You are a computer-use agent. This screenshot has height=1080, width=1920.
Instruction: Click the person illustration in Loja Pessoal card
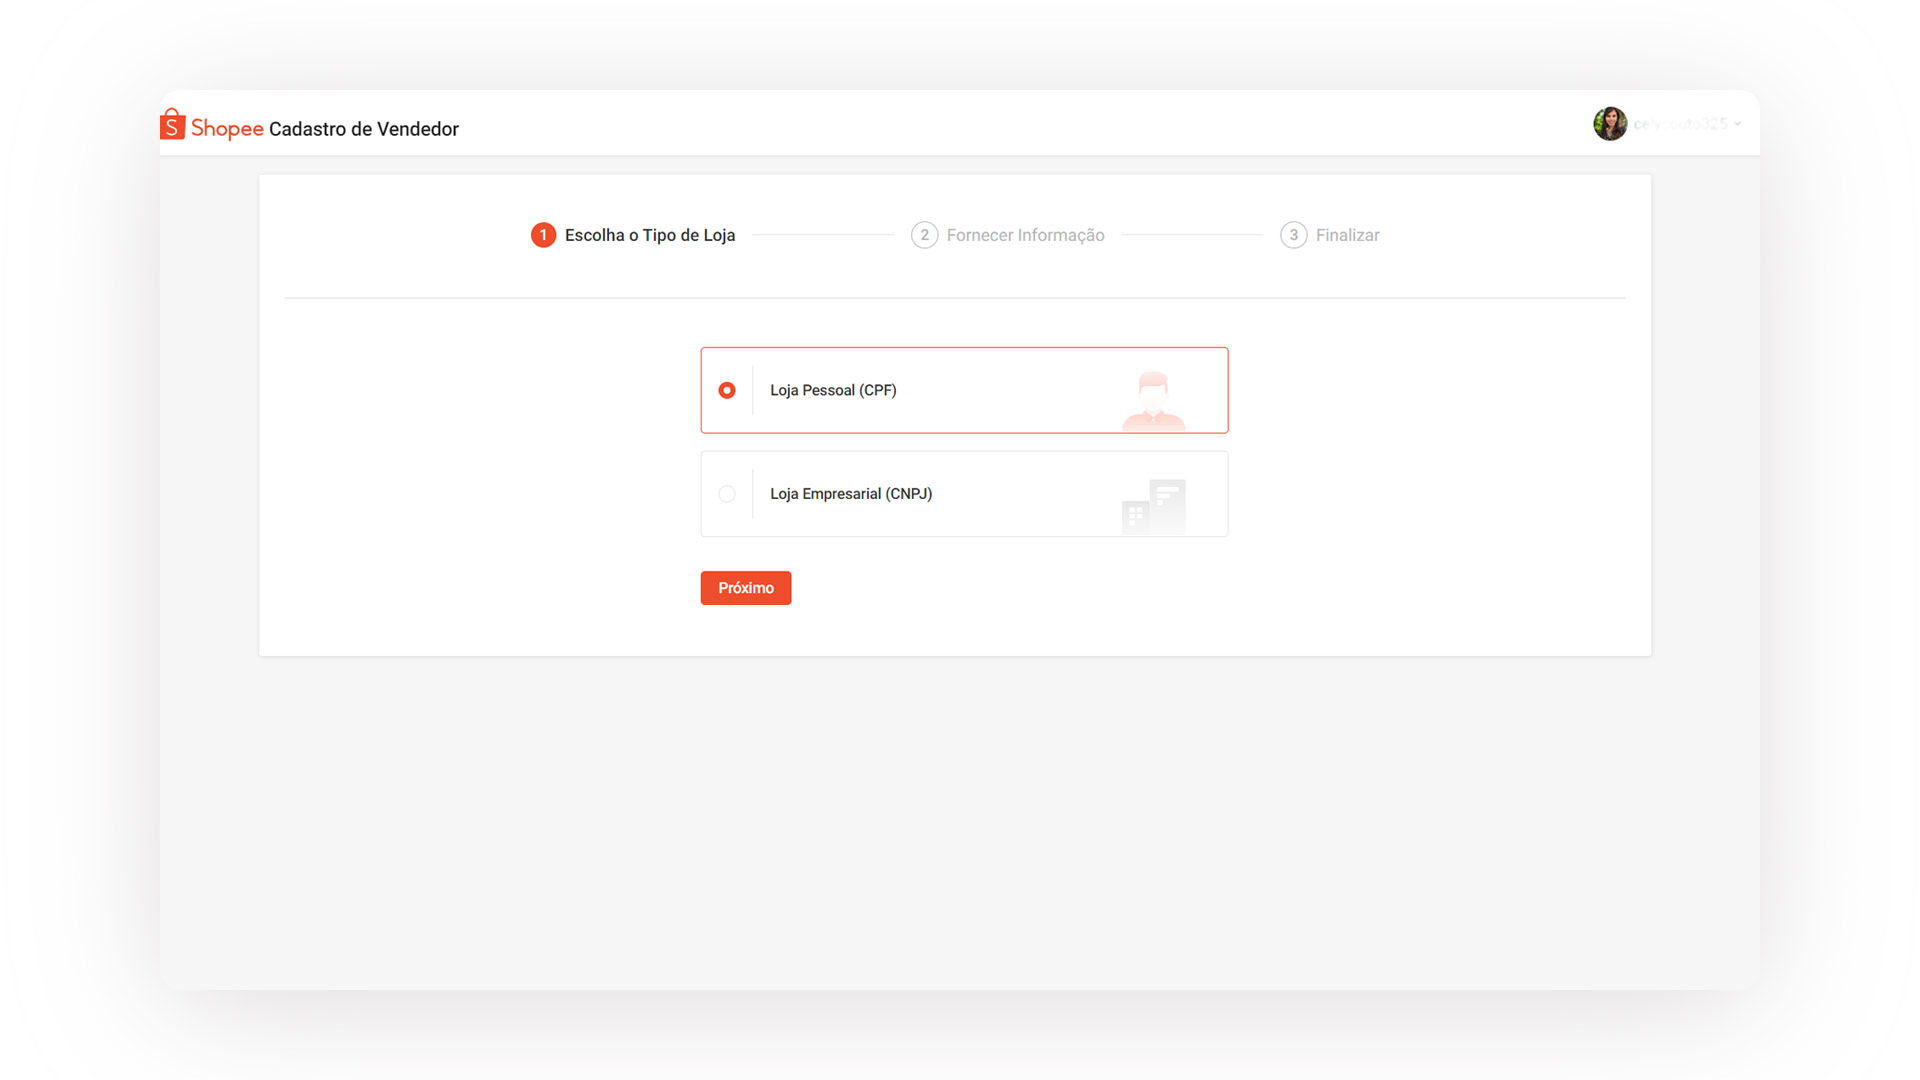[1153, 401]
